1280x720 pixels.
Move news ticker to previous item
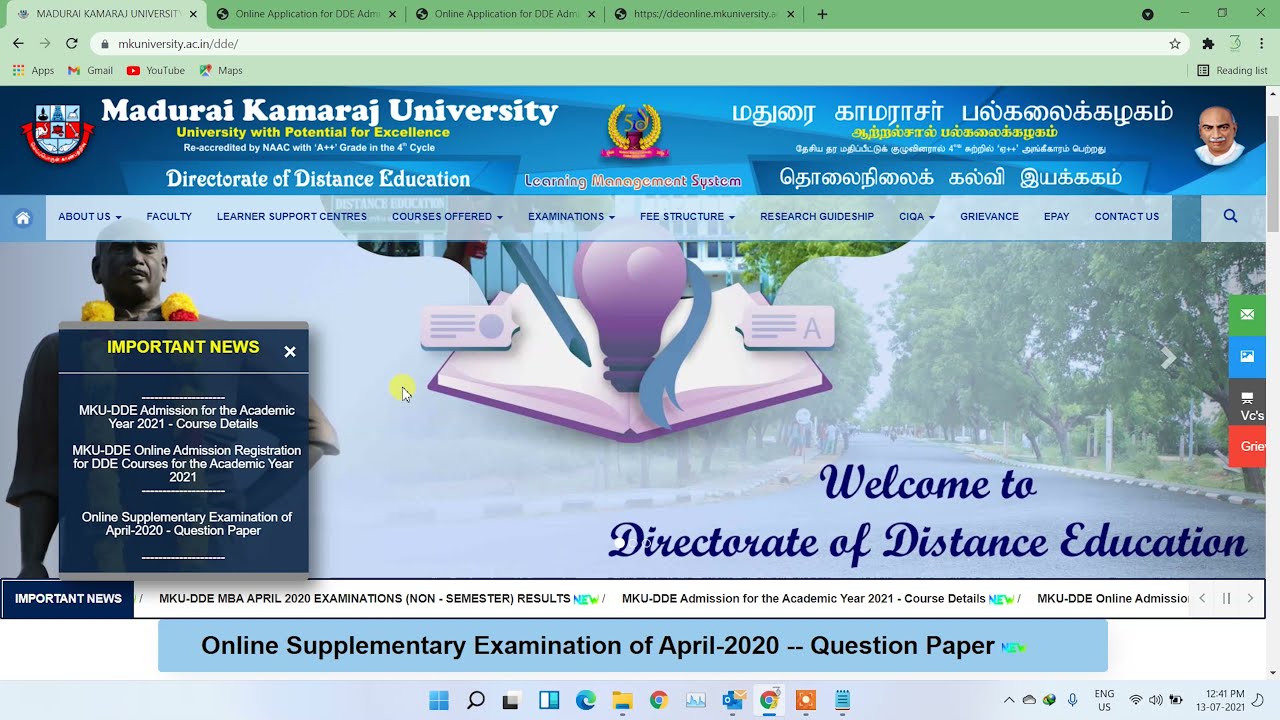click(1202, 599)
